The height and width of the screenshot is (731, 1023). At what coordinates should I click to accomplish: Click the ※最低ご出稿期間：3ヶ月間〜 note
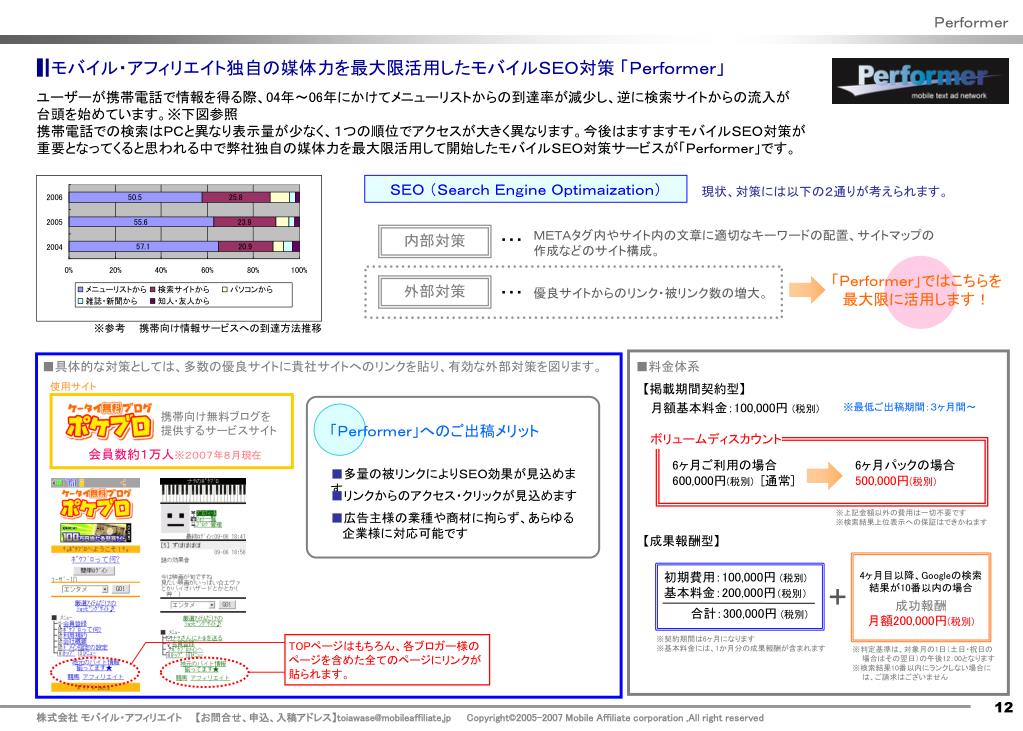[x=909, y=407]
